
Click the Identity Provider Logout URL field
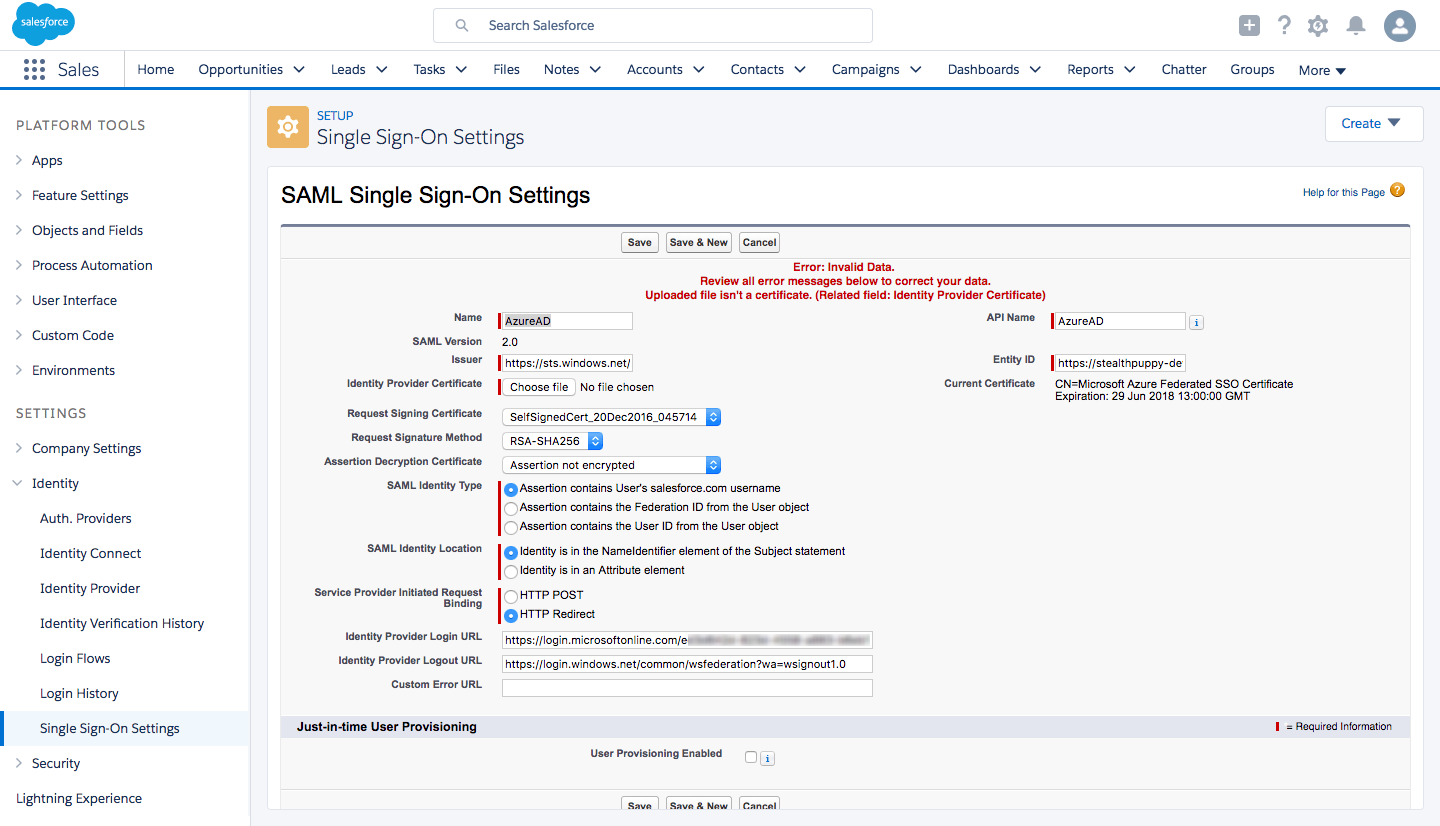(687, 664)
